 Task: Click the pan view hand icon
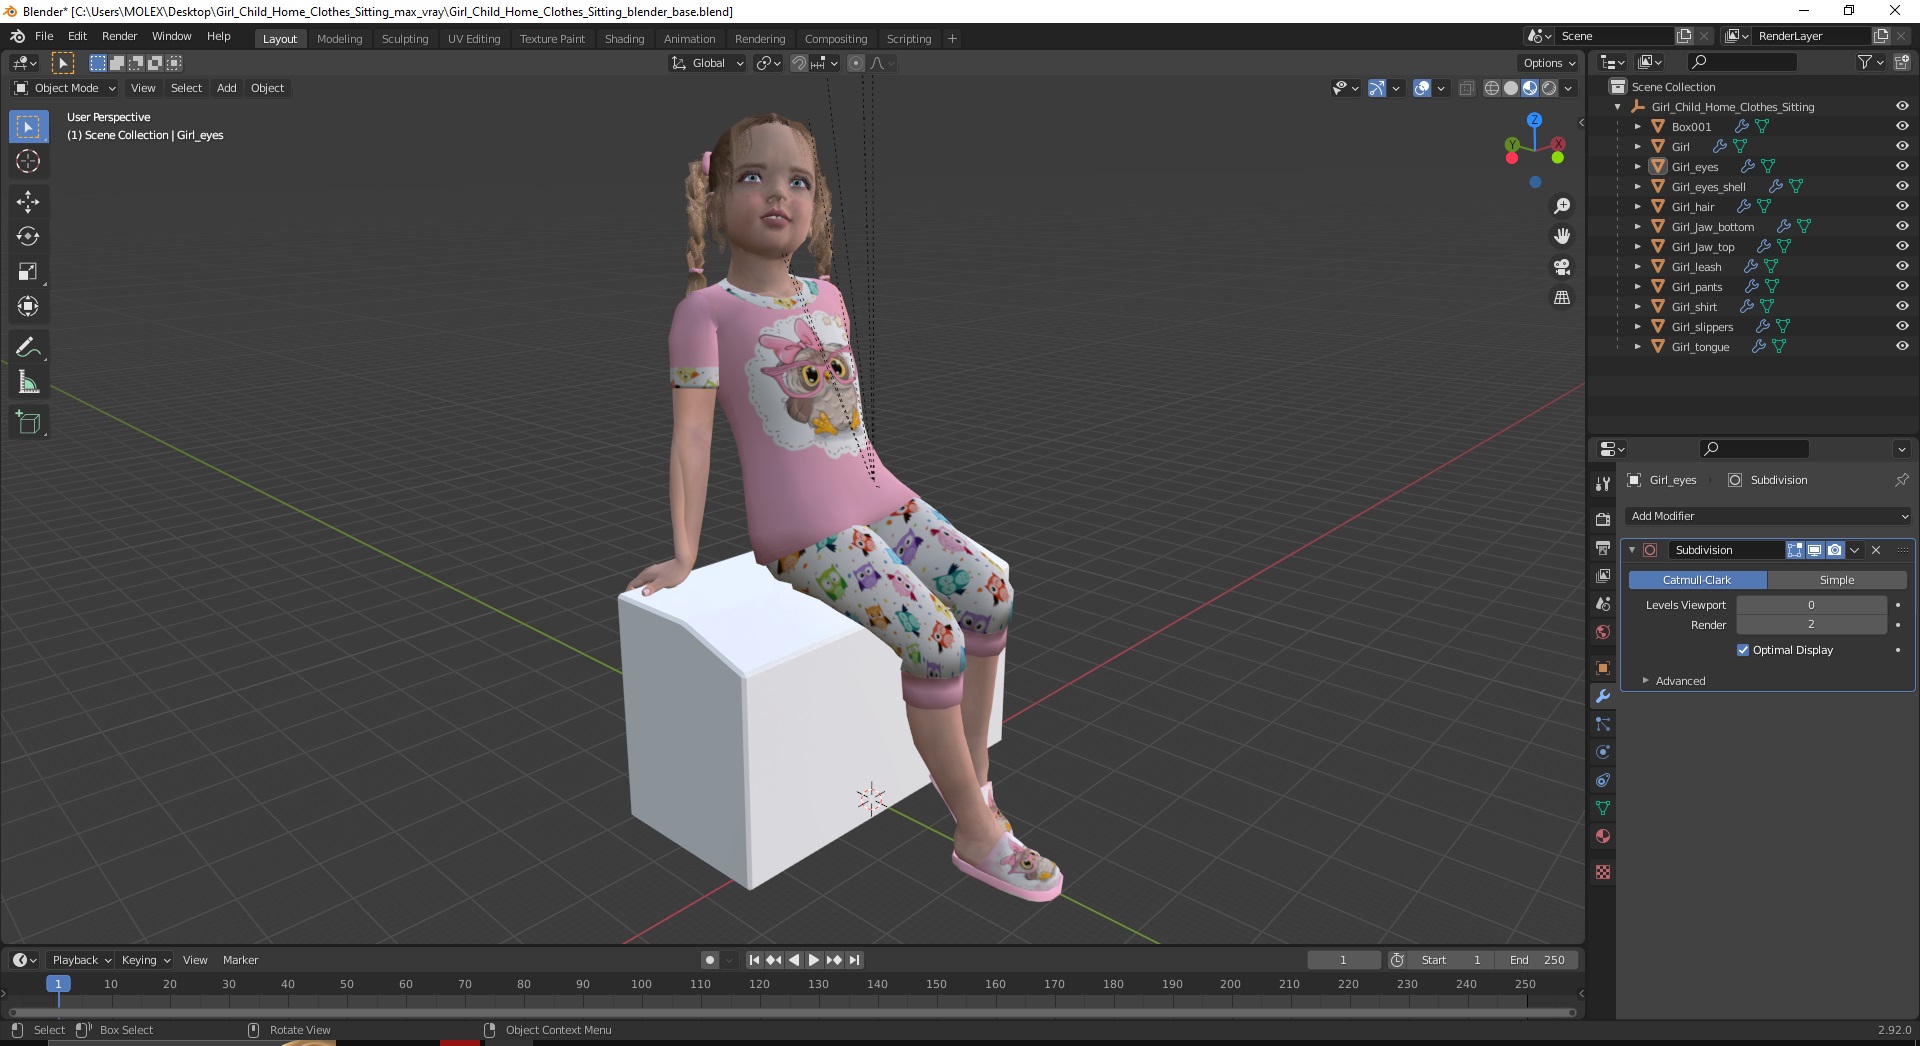coord(1561,237)
